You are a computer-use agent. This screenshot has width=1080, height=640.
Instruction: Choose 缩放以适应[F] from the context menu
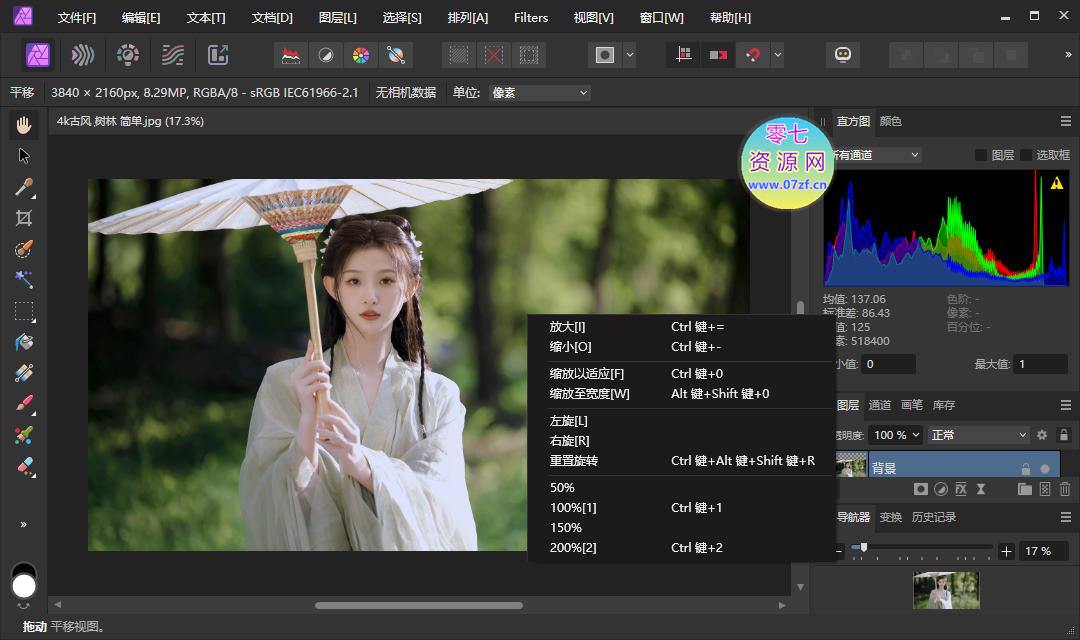(x=587, y=374)
